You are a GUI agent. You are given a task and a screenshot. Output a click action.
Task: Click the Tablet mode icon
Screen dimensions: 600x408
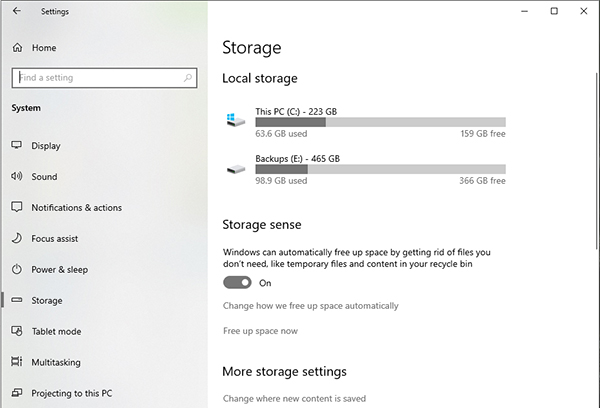pyautogui.click(x=16, y=331)
